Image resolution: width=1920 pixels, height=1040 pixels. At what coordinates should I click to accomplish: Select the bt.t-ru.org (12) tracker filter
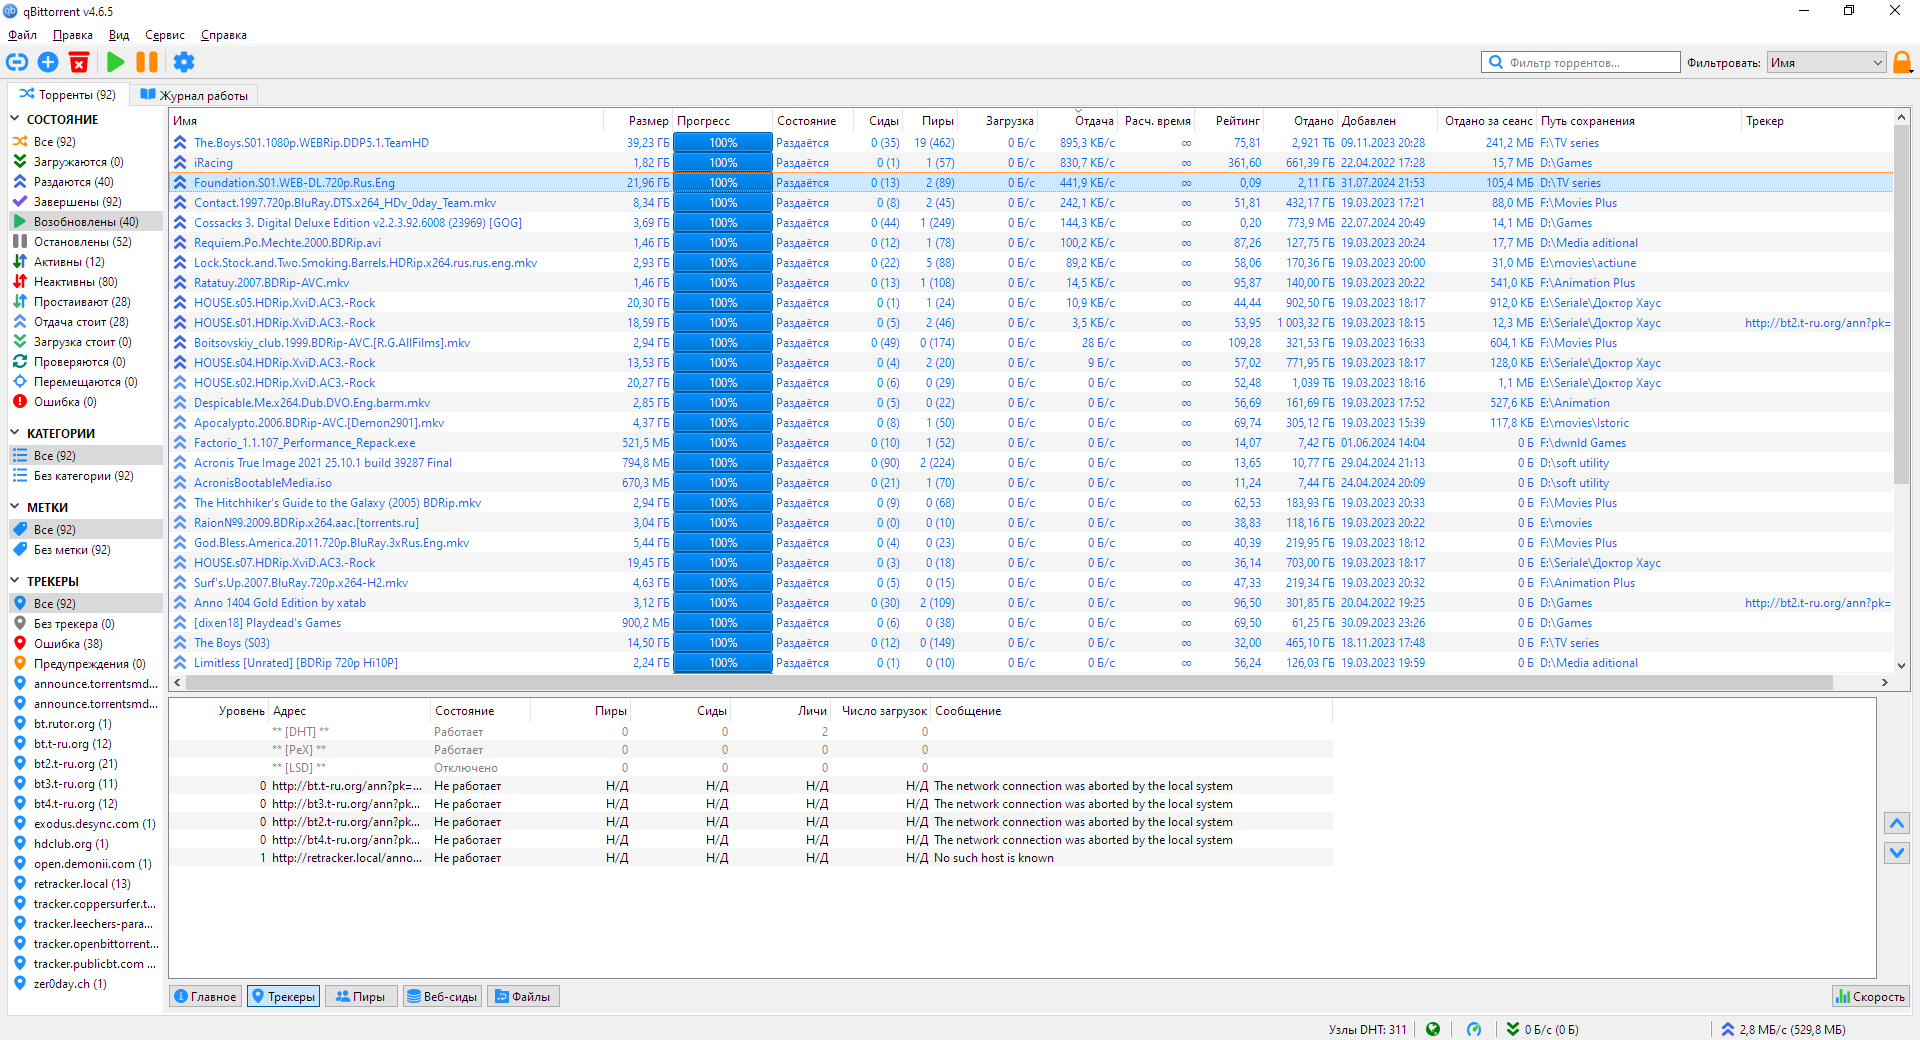point(86,744)
